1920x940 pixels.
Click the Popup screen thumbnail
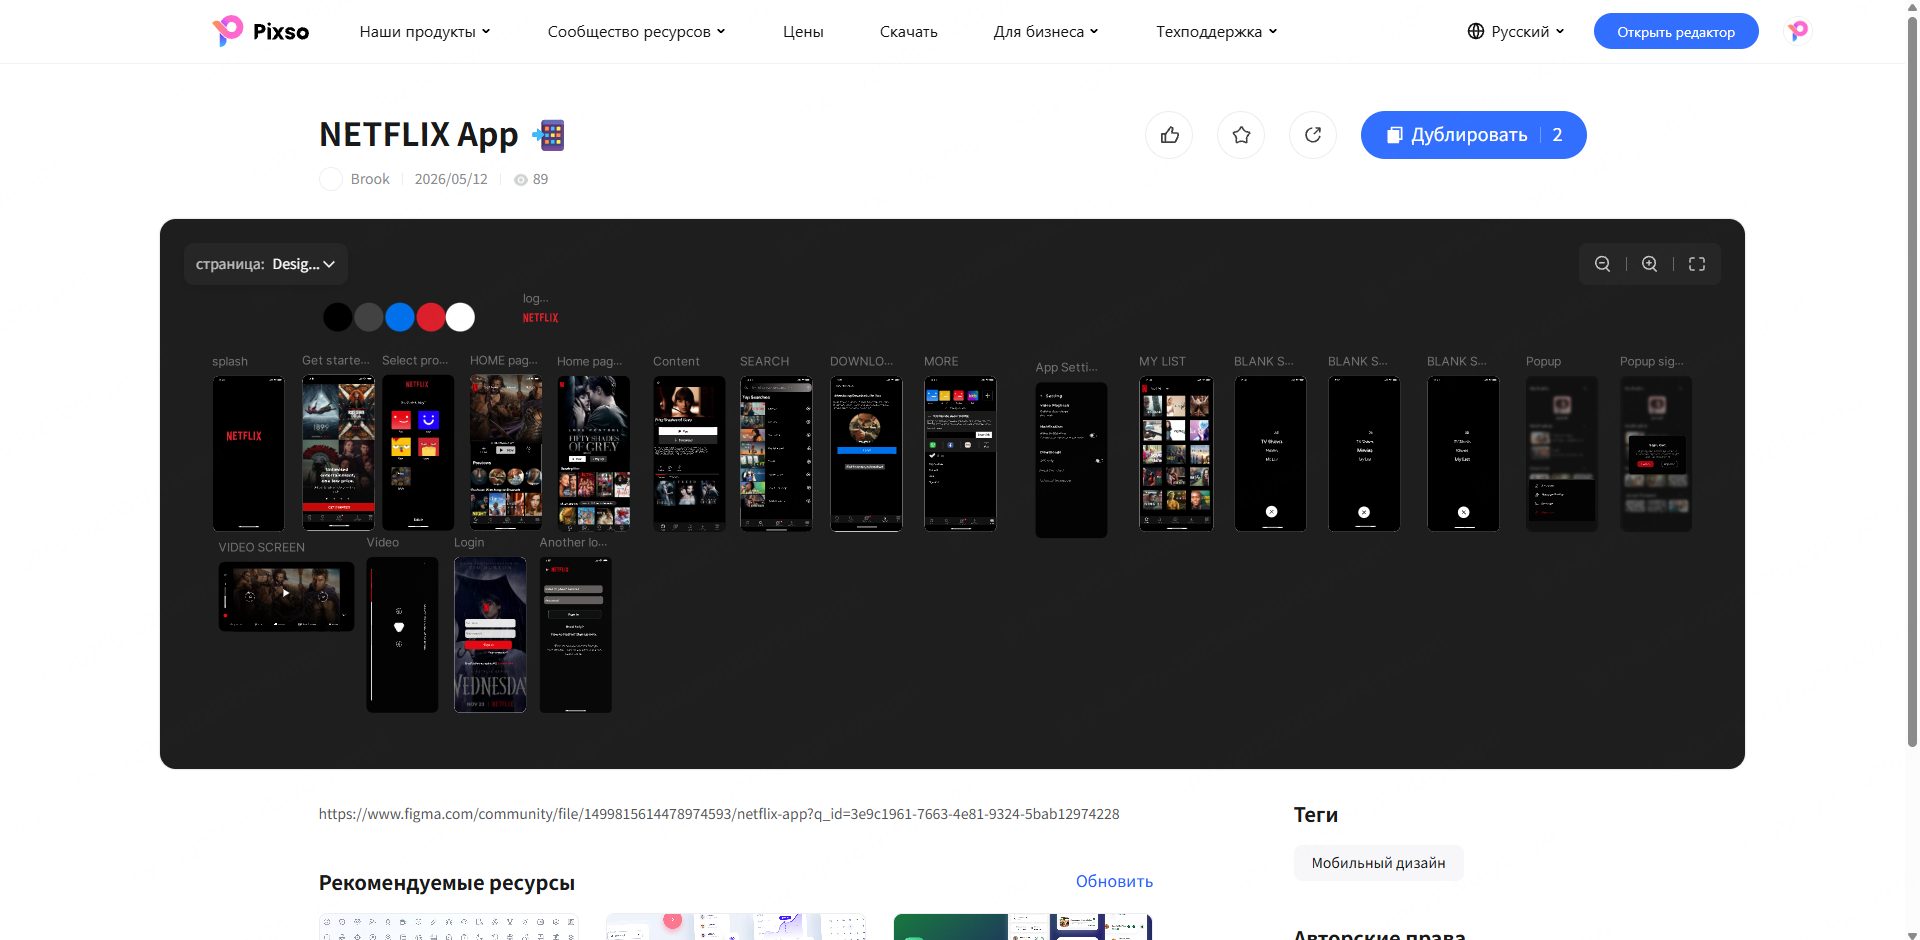pos(1561,453)
